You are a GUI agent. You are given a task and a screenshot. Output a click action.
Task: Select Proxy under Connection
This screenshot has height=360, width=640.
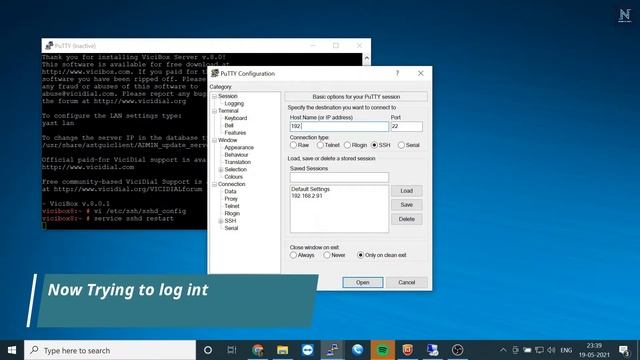(231, 199)
